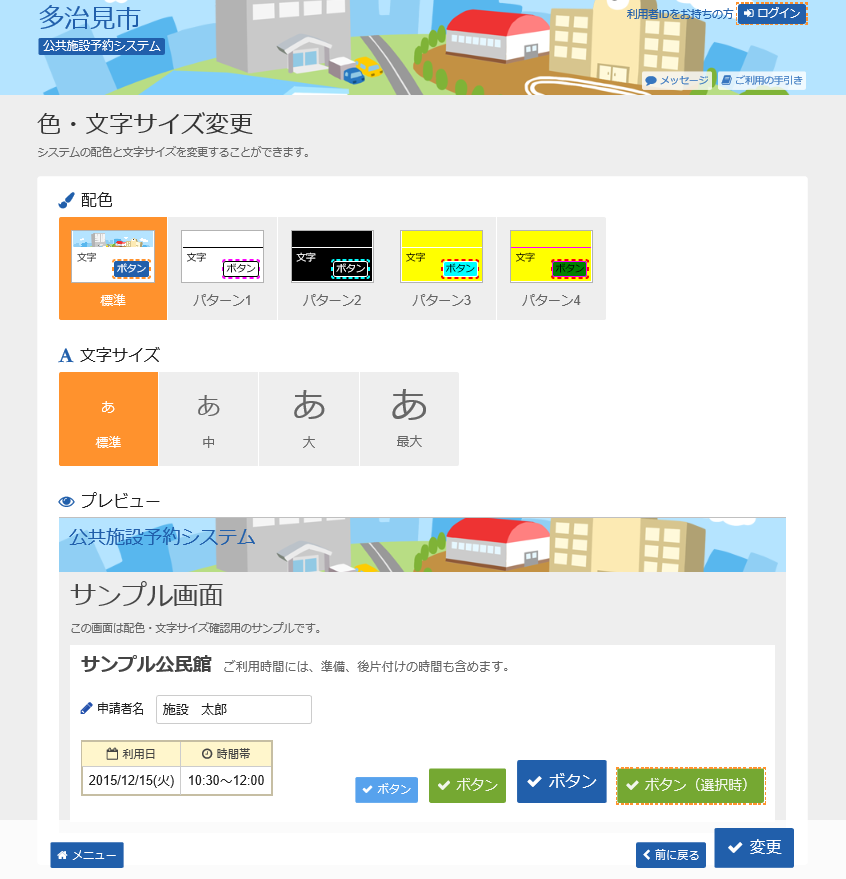Click the サンプル画面 heading
This screenshot has height=879, width=846.
[147, 595]
